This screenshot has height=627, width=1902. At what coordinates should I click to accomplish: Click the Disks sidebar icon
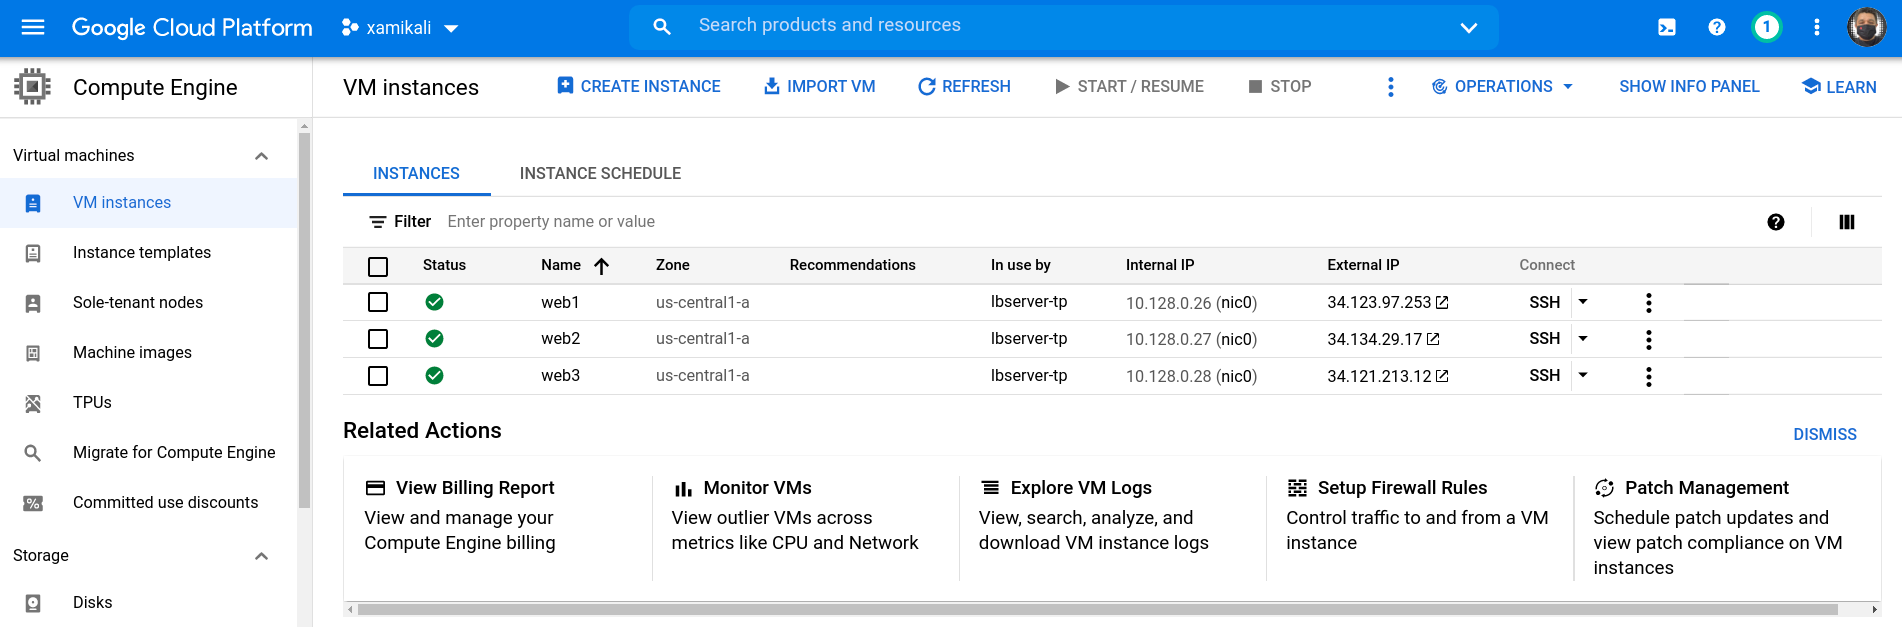33,603
